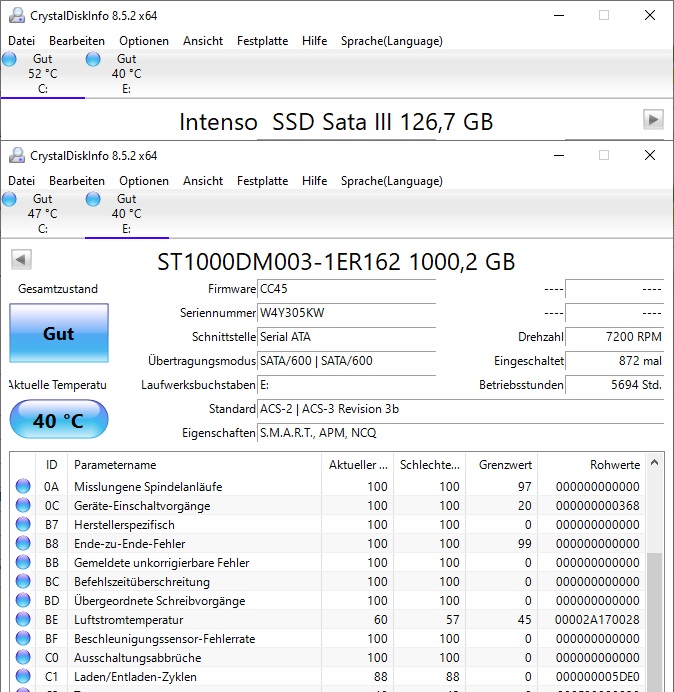Click the Seriennummer field W4Y305KW
Viewport: 674px width, 692px height.
click(346, 313)
